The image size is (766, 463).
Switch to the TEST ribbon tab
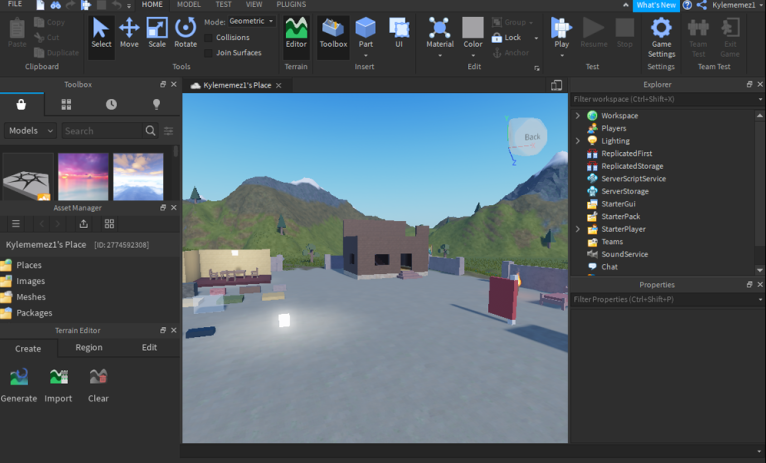(x=223, y=4)
